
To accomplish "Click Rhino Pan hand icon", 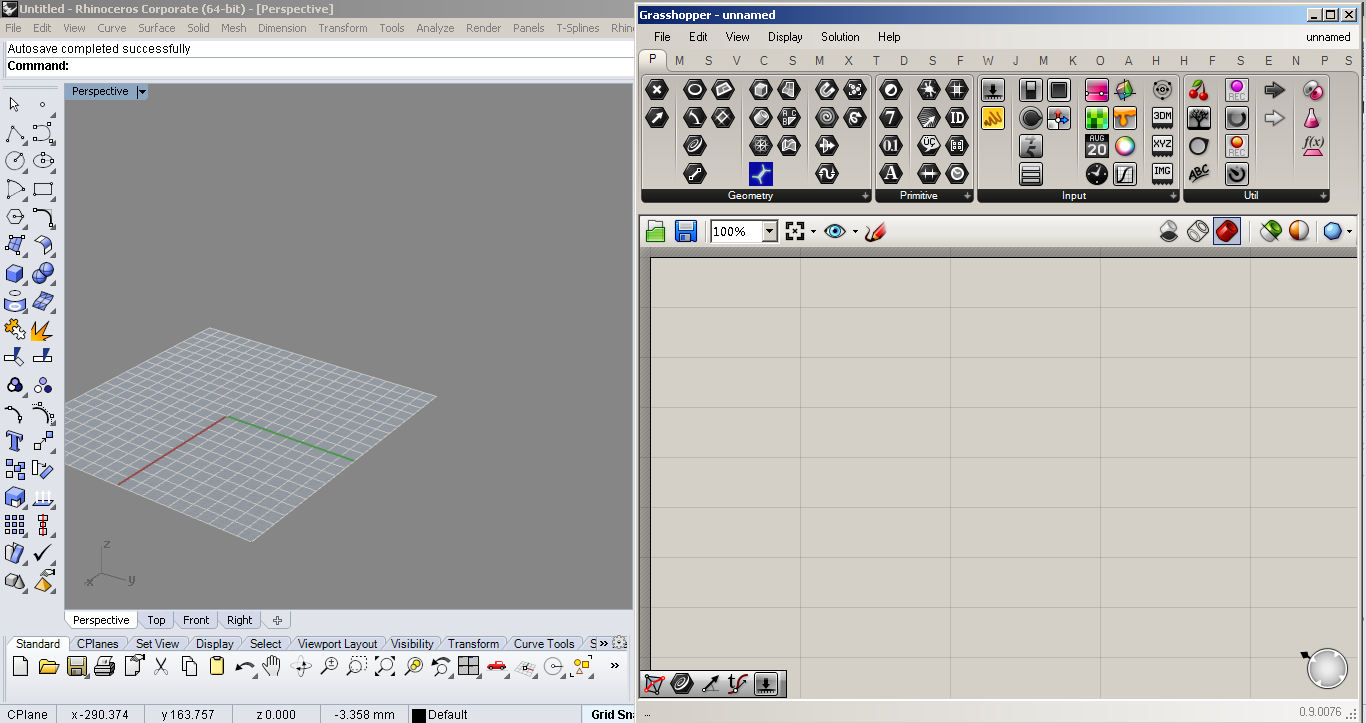I will (272, 666).
